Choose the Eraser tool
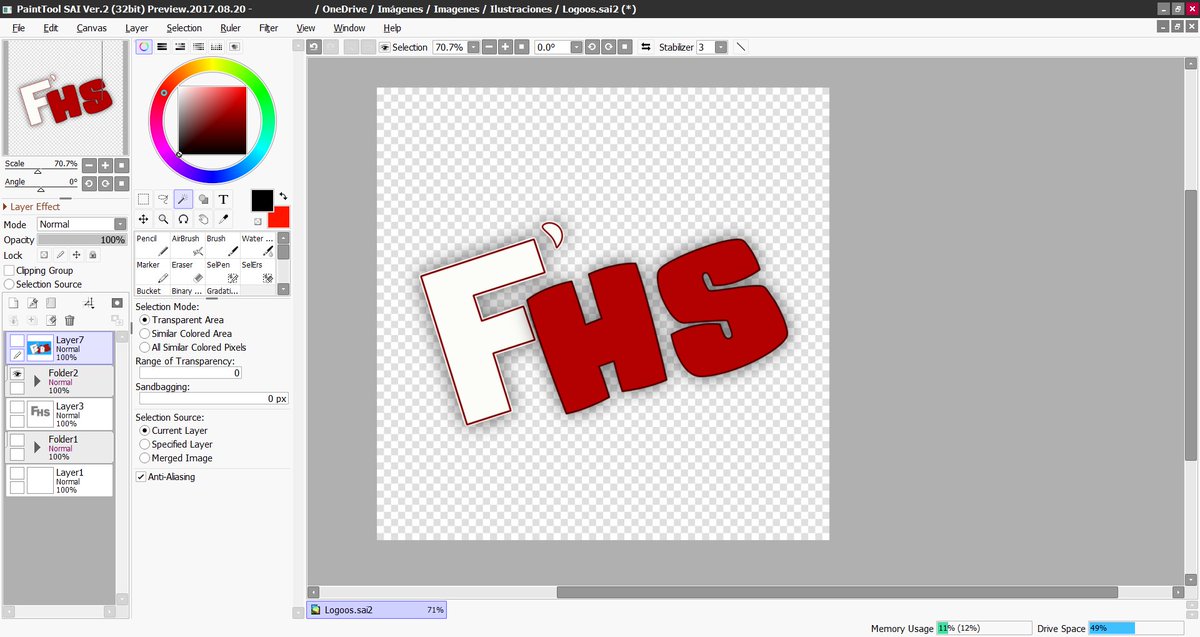1200x637 pixels. click(x=187, y=271)
